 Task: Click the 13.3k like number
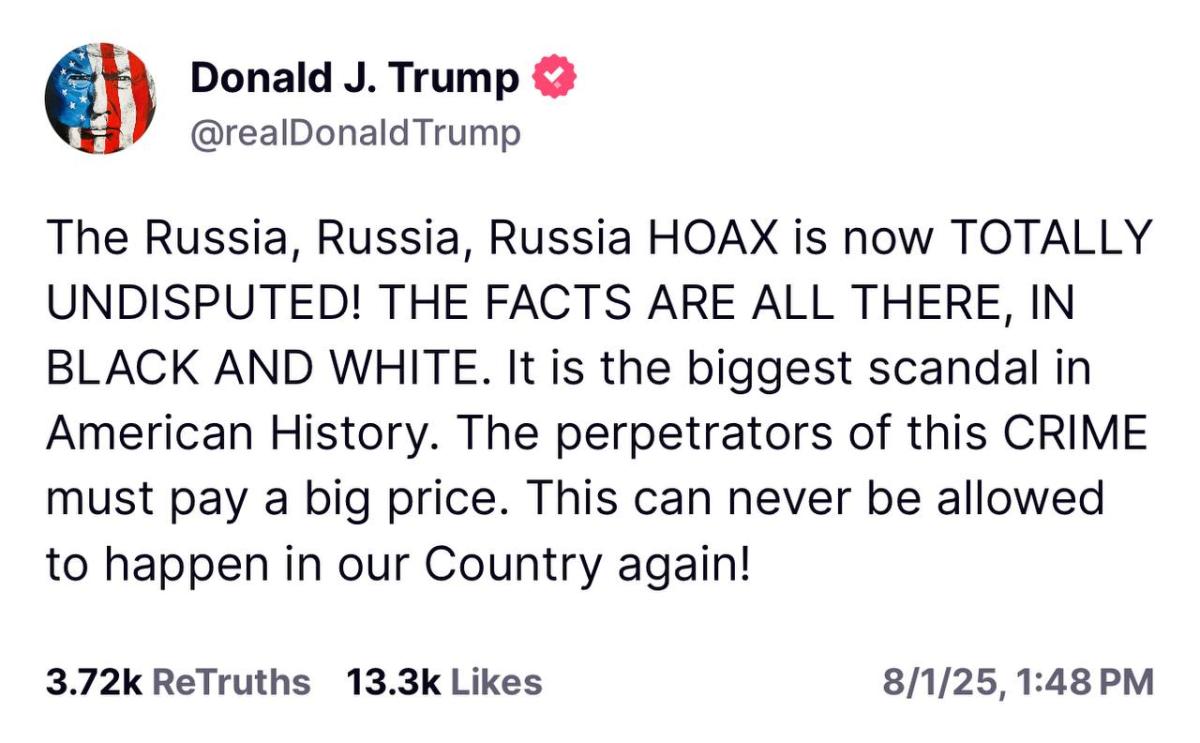(x=393, y=682)
